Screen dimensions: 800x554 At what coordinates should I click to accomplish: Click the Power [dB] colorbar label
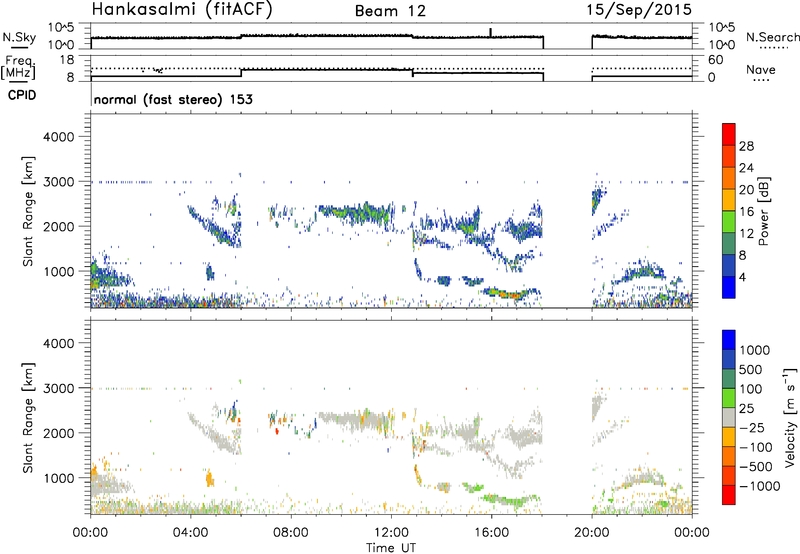pos(763,211)
